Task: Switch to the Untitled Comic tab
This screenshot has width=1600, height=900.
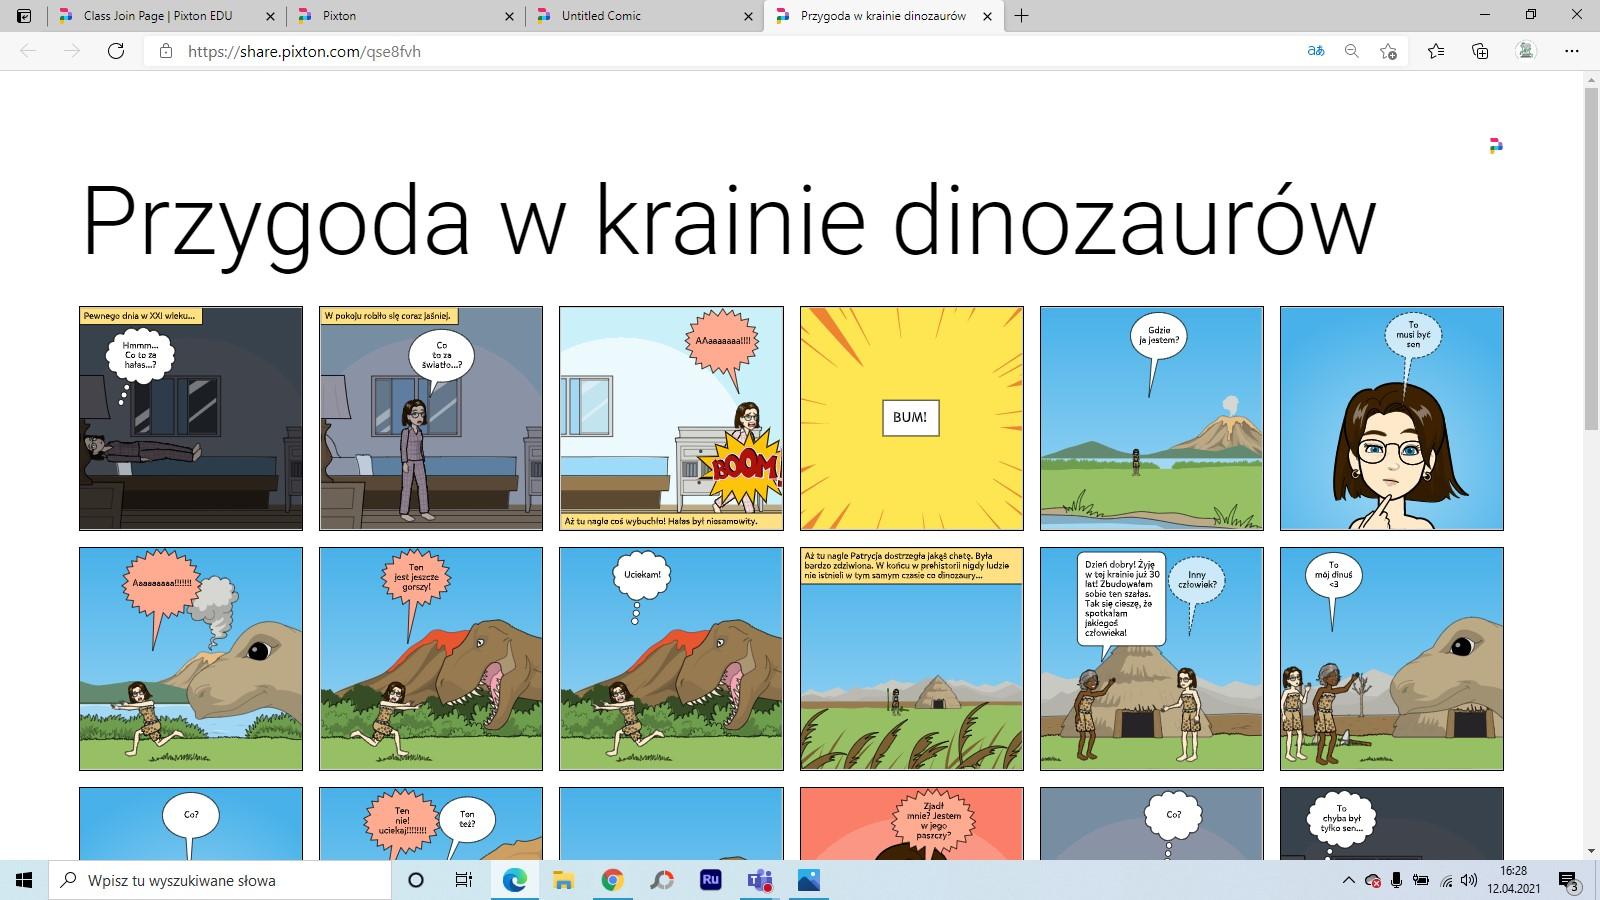Action: 644,16
